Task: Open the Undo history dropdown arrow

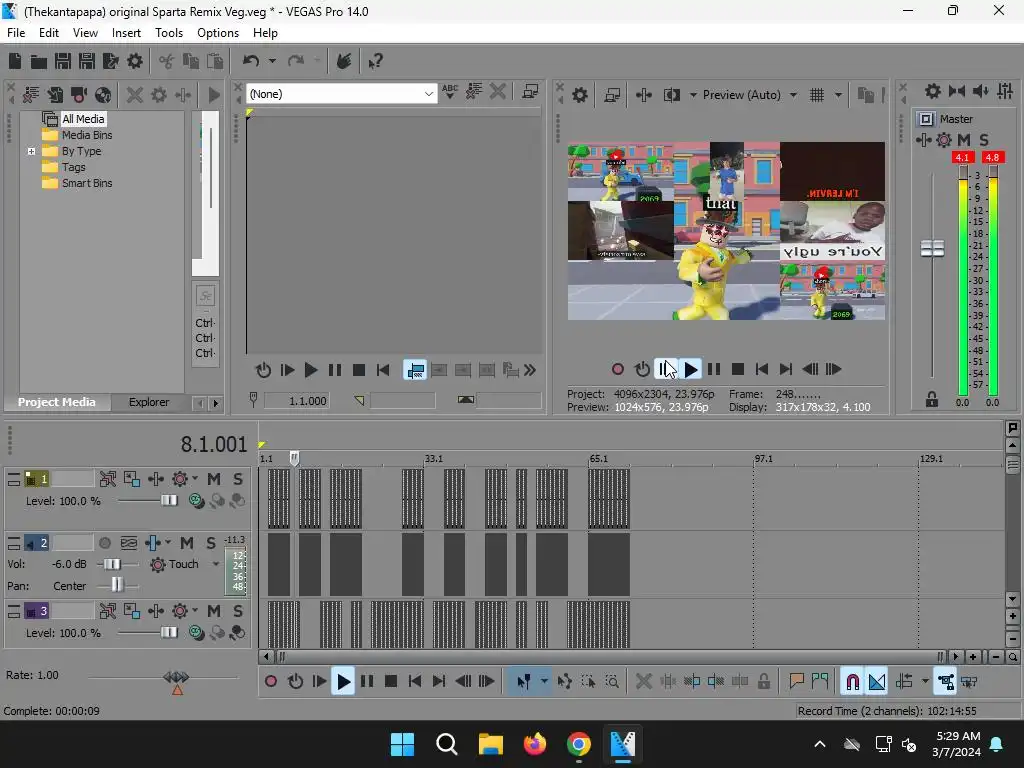Action: point(272,61)
